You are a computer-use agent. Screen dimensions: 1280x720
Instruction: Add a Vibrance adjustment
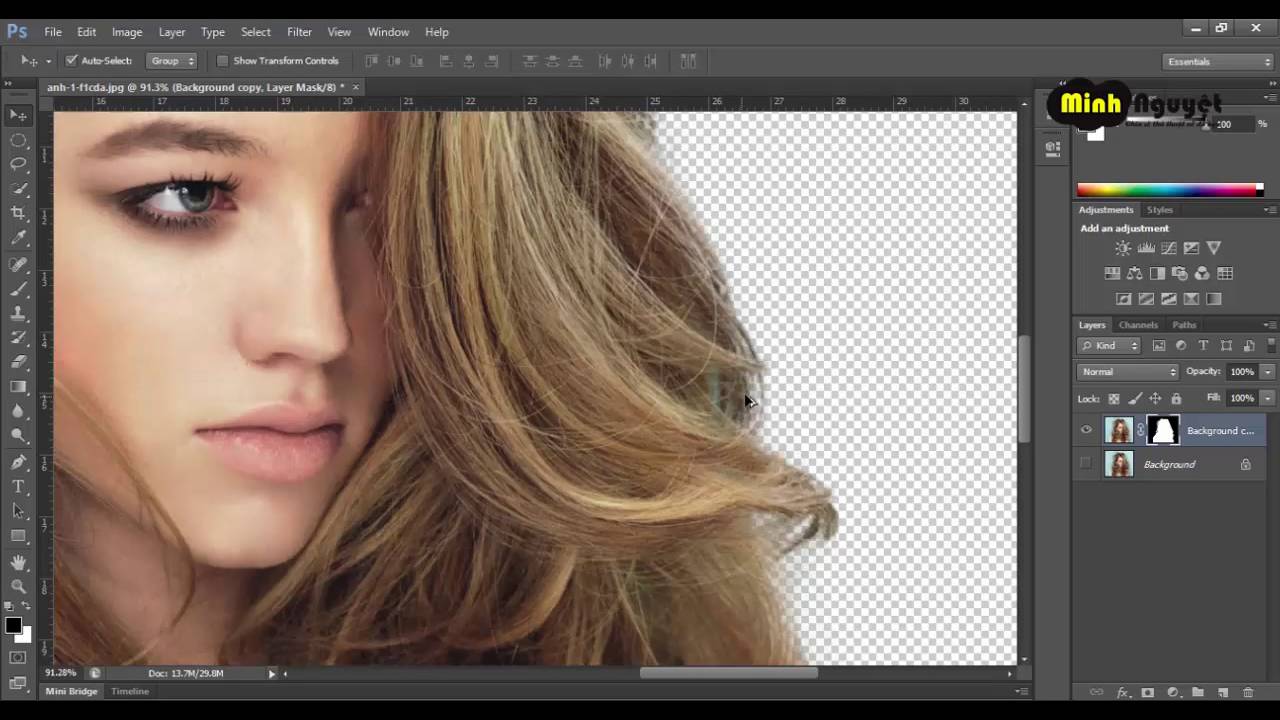[1214, 248]
